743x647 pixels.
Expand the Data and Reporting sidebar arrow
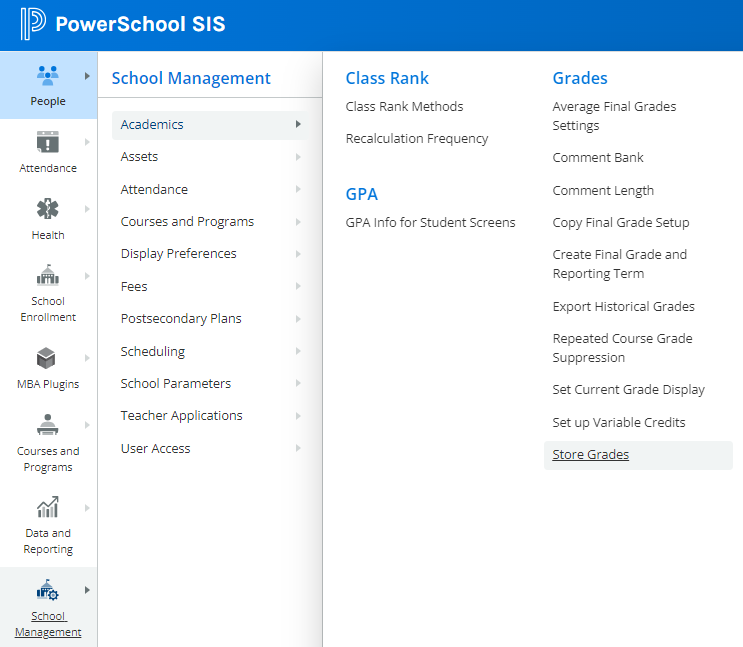click(87, 508)
